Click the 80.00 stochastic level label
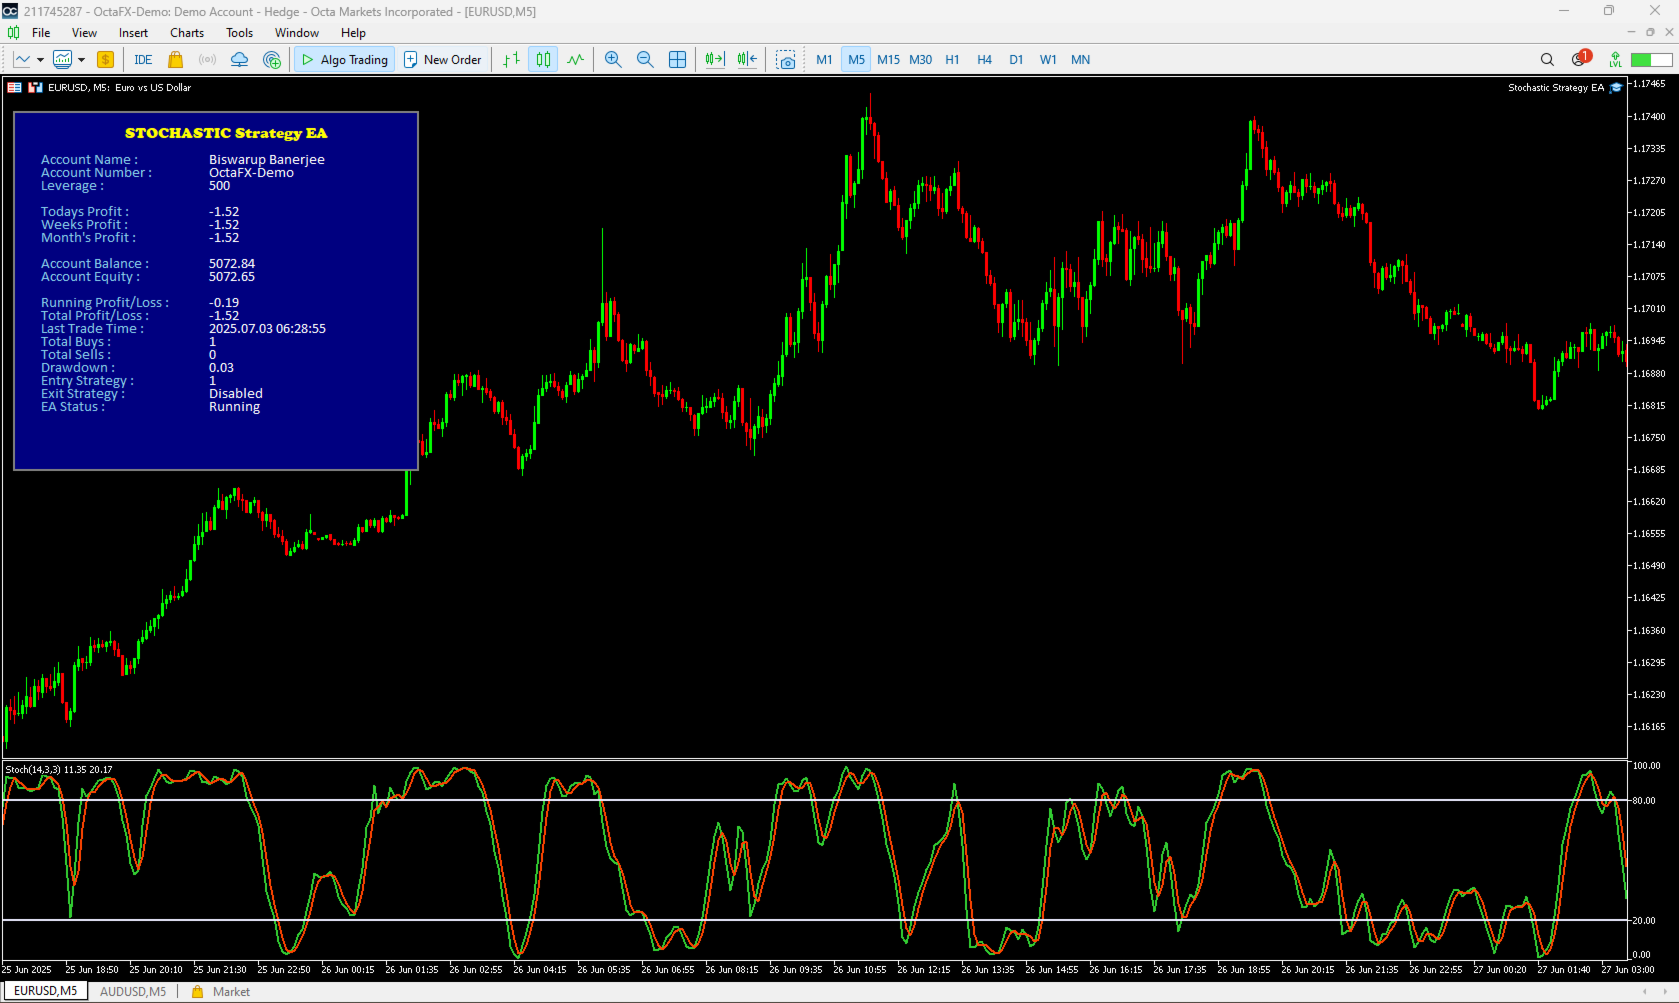Viewport: 1679px width, 1003px height. coord(1644,801)
